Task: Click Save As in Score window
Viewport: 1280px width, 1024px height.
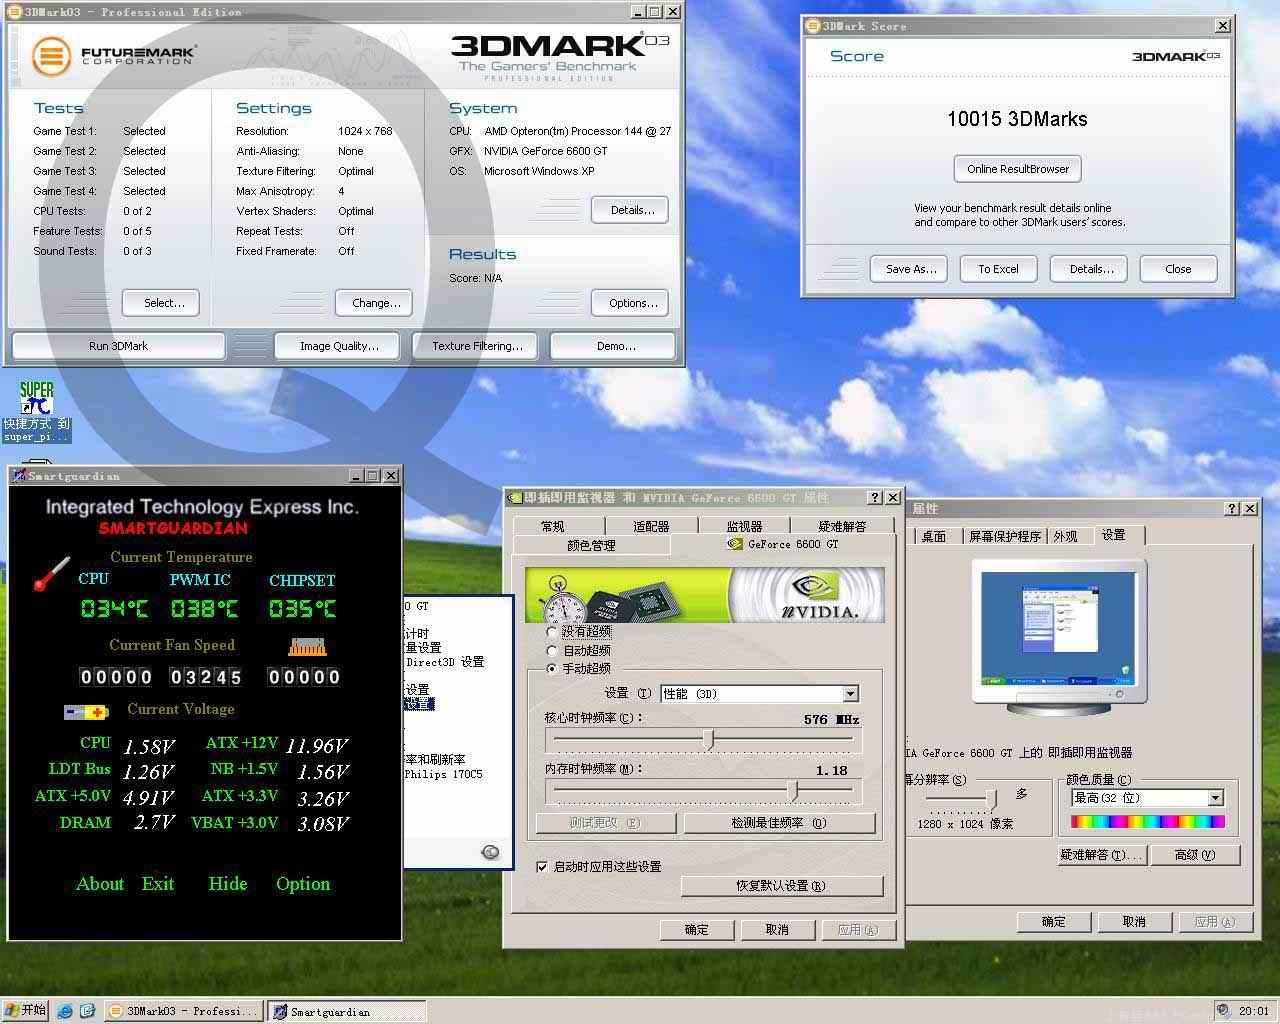Action: 911,269
